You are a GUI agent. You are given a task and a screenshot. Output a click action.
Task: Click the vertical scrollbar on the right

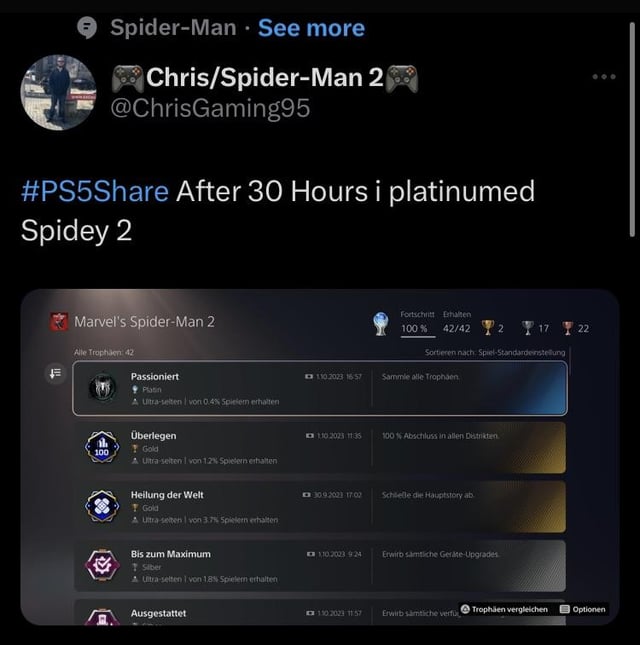[632, 130]
